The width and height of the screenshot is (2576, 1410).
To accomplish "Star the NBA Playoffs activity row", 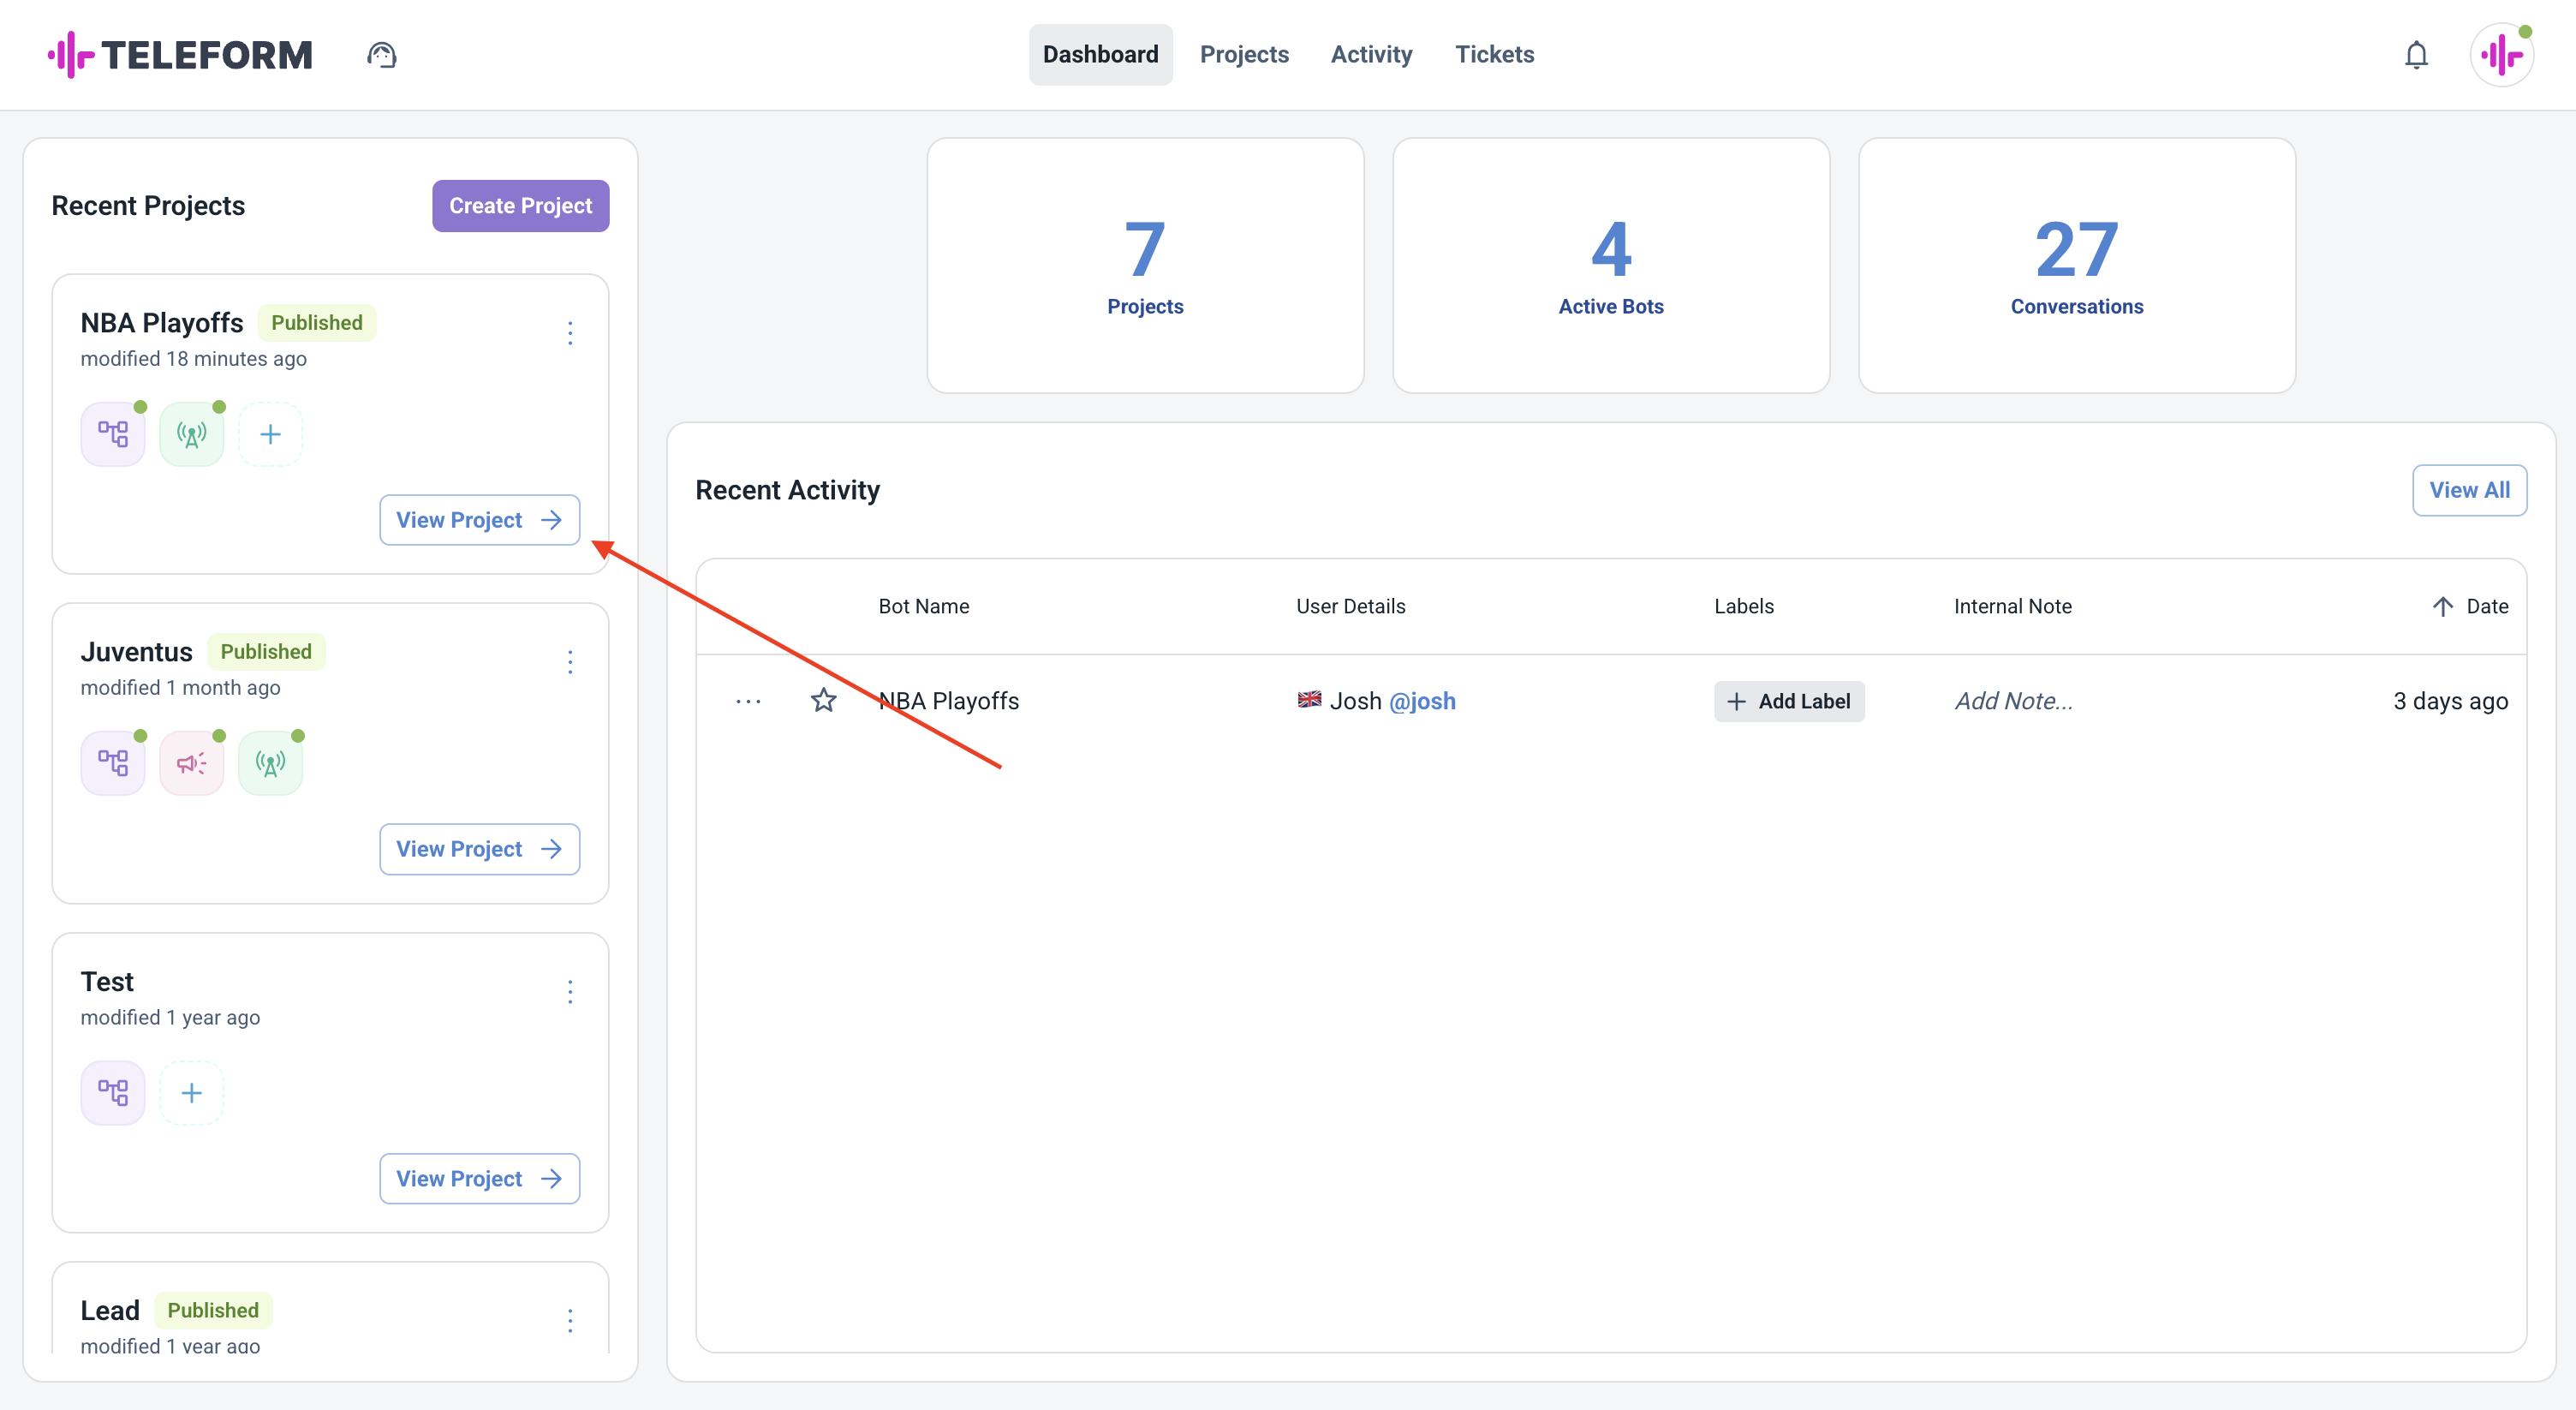I will click(x=823, y=700).
